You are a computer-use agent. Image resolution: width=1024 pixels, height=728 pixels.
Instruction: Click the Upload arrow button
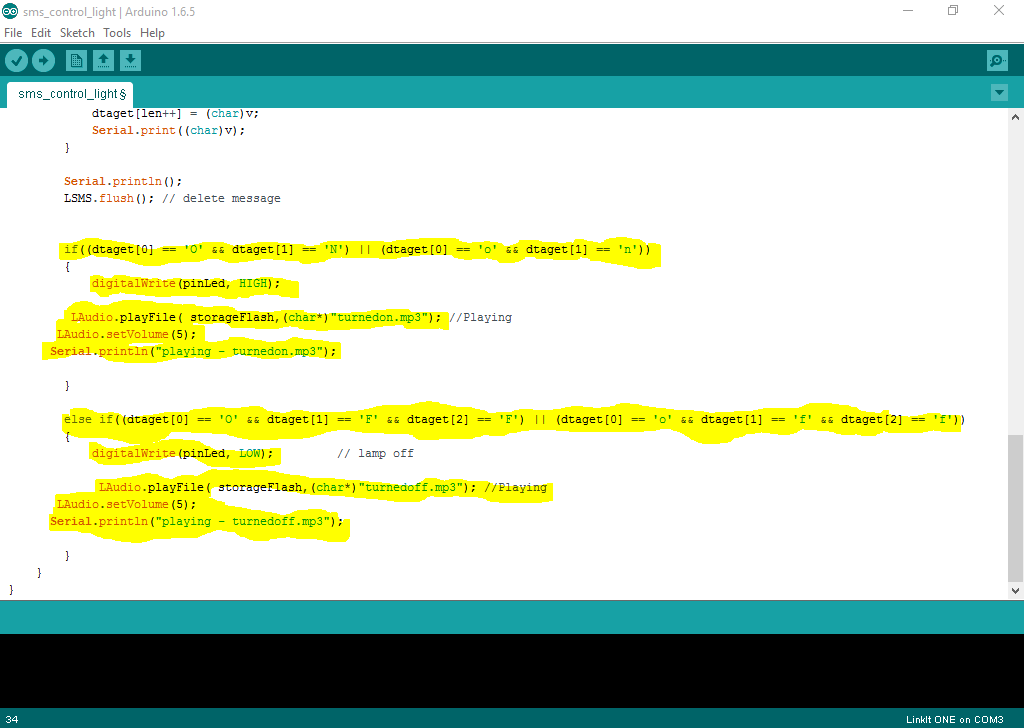coord(43,61)
